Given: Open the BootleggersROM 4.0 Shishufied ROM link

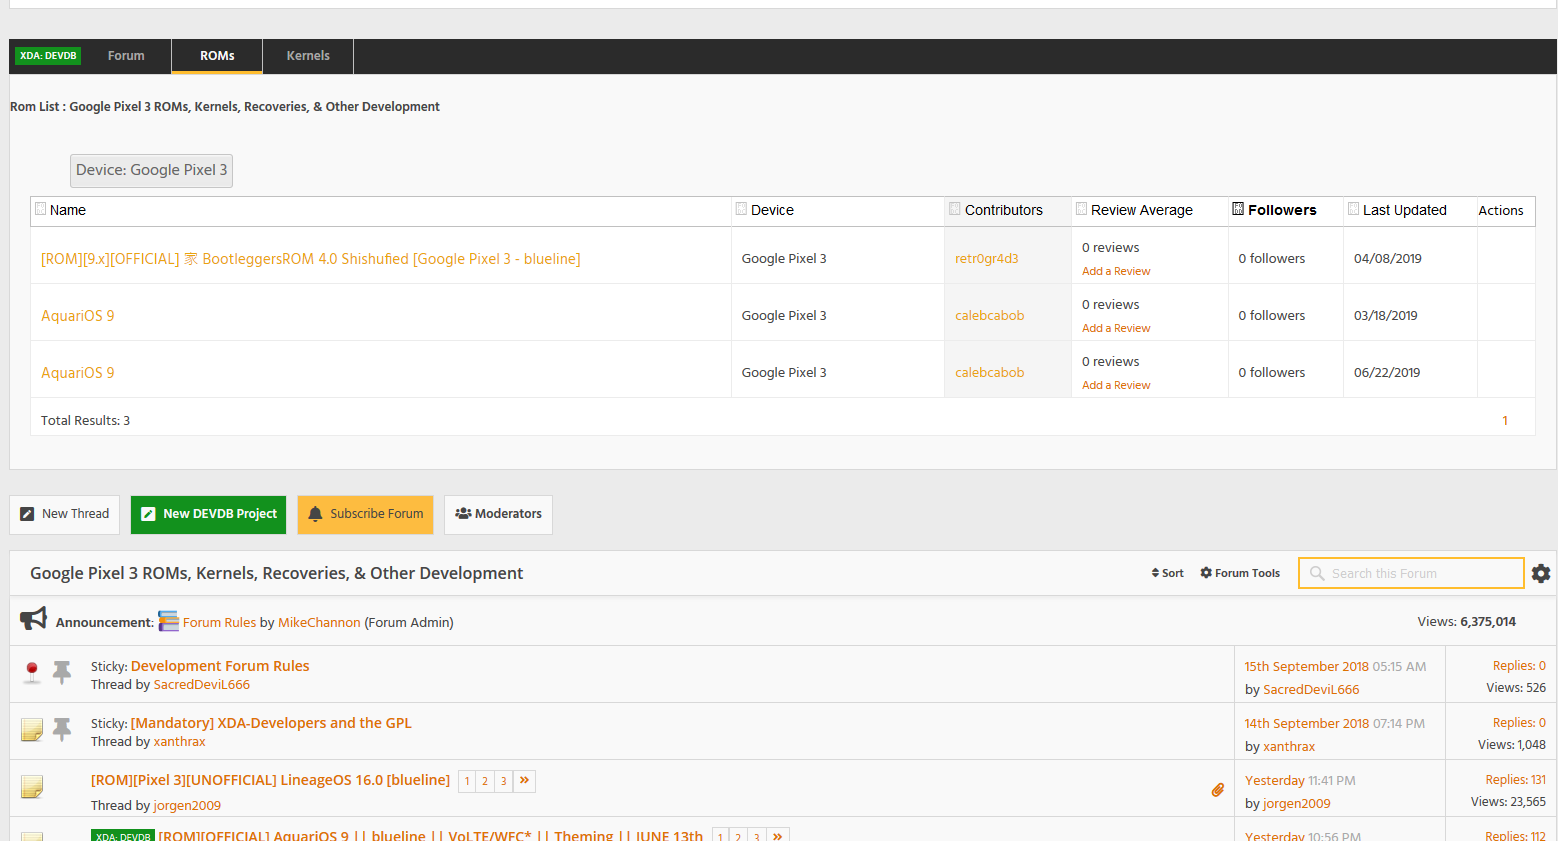Looking at the screenshot, I should point(310,259).
